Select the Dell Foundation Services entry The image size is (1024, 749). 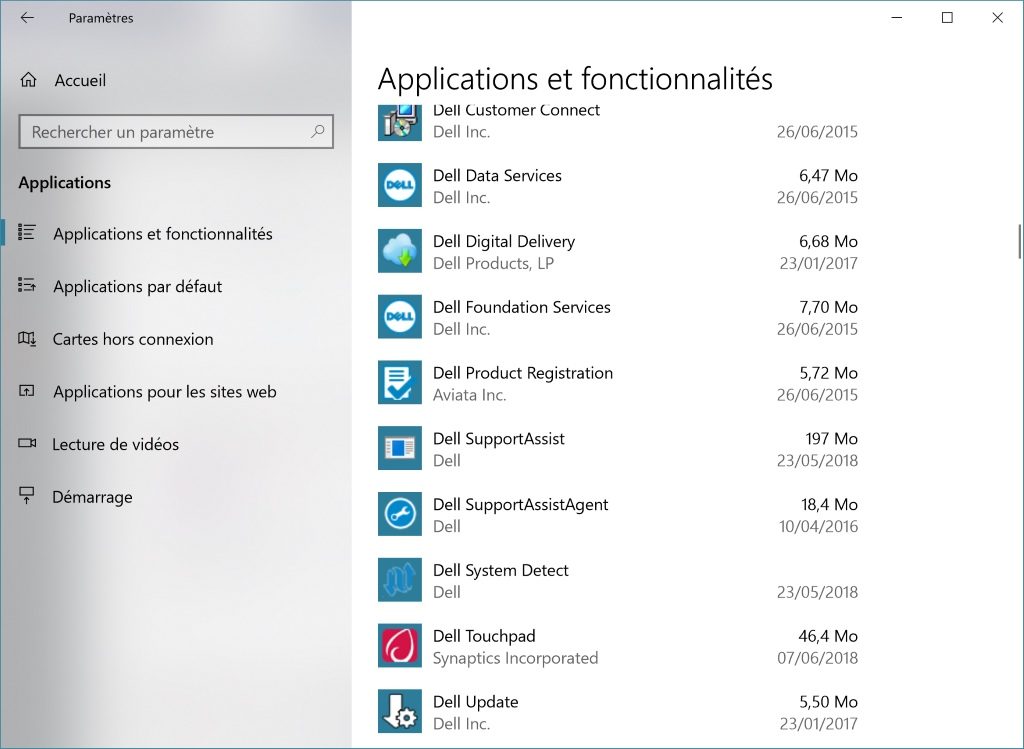[x=617, y=317]
